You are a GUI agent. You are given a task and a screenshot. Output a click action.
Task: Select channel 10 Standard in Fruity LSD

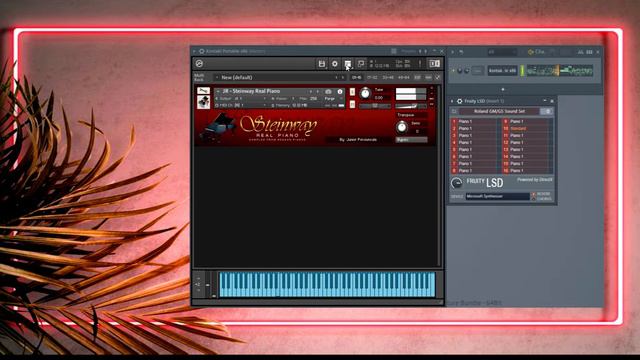click(x=527, y=128)
